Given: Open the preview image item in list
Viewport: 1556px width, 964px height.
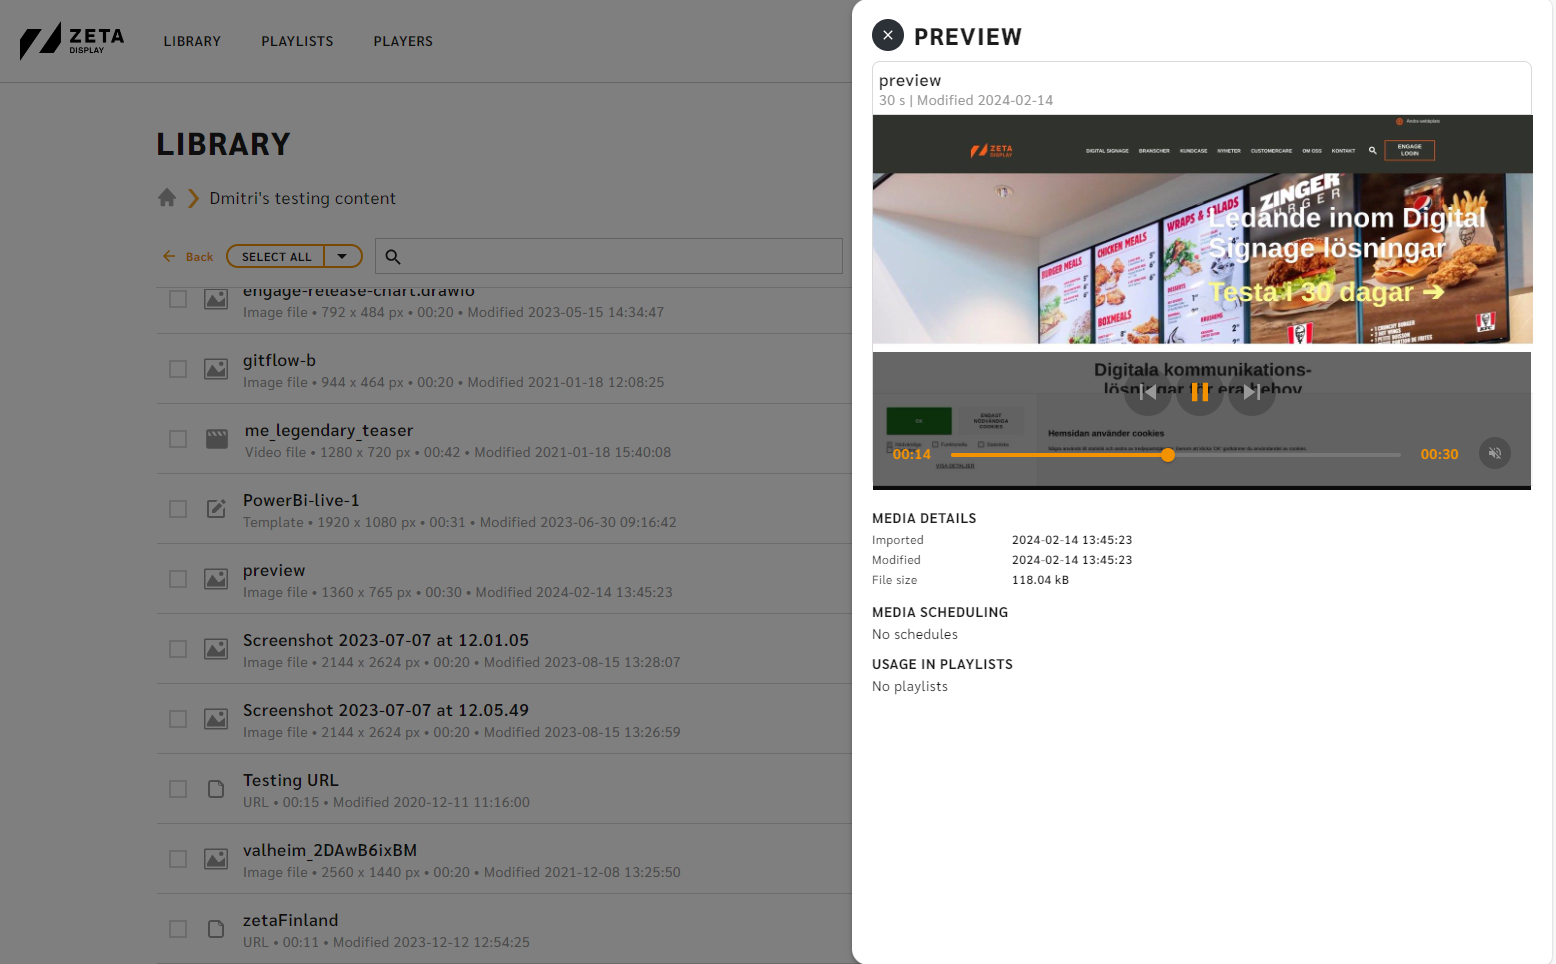Looking at the screenshot, I should pos(274,570).
